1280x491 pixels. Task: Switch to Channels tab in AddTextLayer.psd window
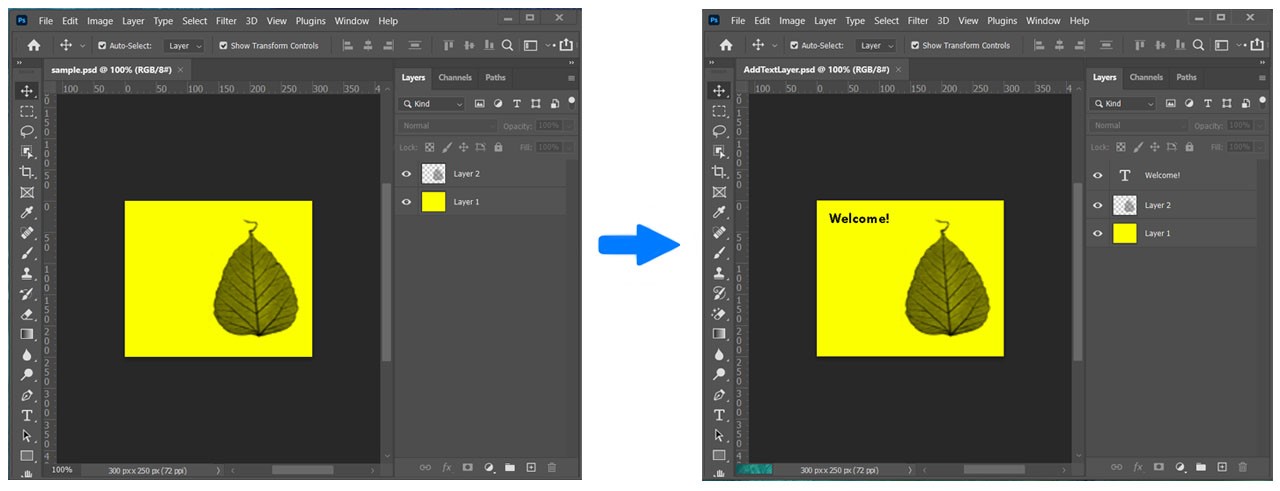pyautogui.click(x=1146, y=77)
